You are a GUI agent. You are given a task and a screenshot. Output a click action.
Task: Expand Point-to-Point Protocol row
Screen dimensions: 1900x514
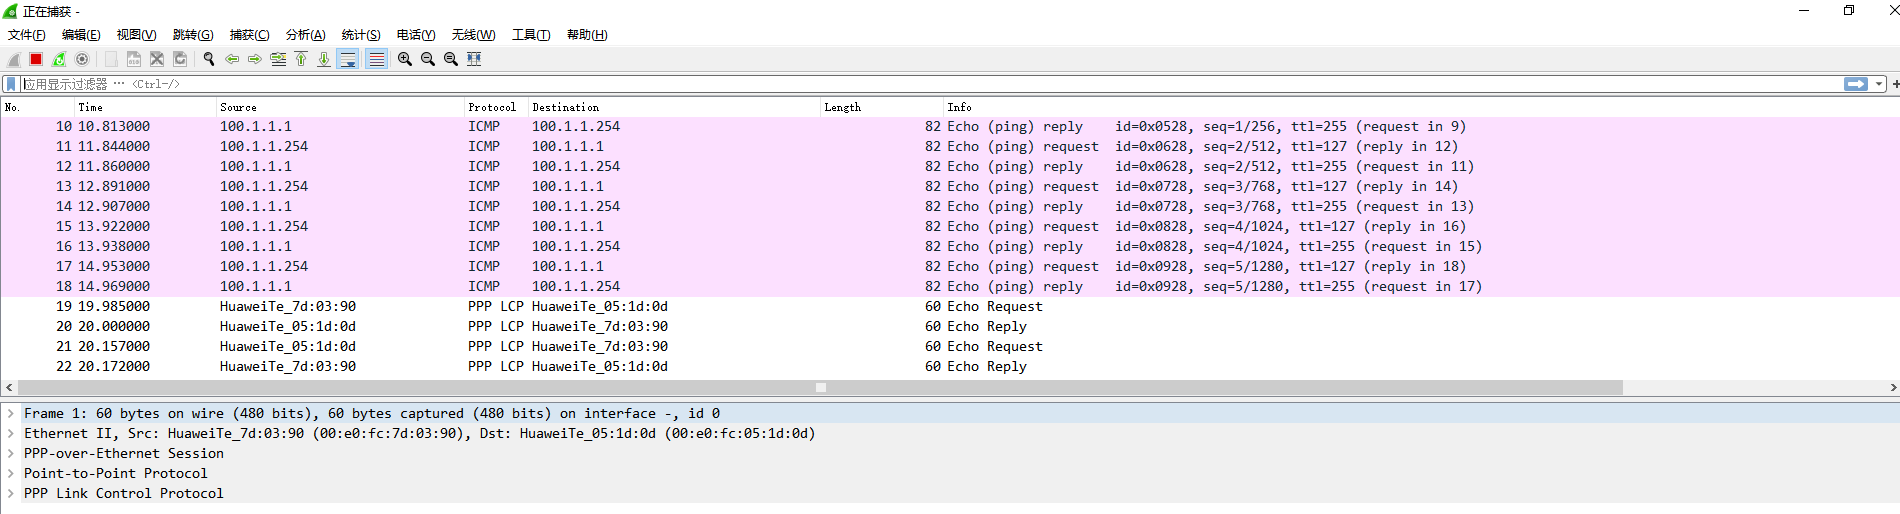pyautogui.click(x=11, y=473)
